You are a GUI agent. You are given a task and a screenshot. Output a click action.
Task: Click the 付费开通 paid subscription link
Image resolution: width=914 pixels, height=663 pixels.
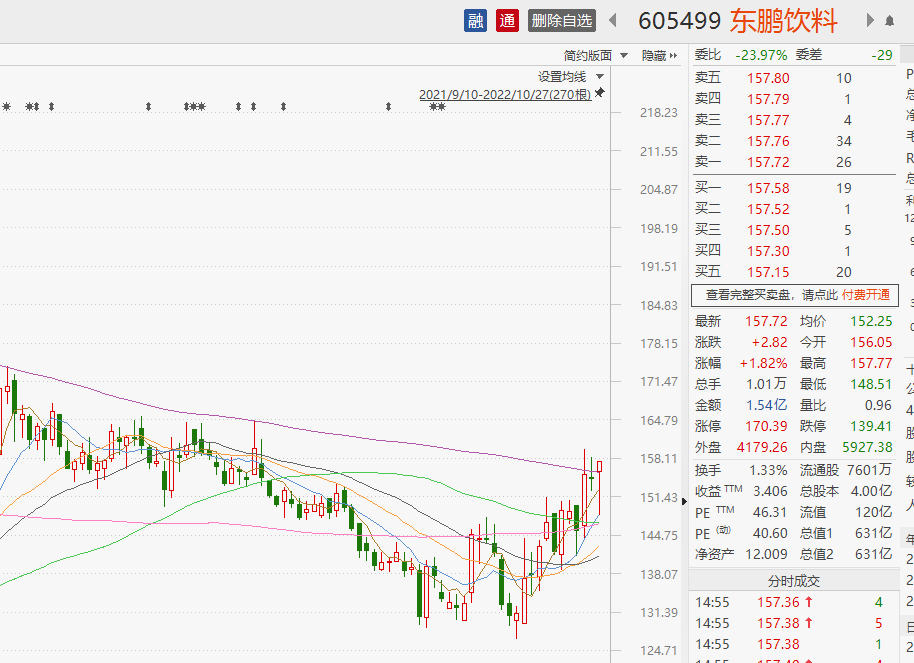[x=864, y=295]
